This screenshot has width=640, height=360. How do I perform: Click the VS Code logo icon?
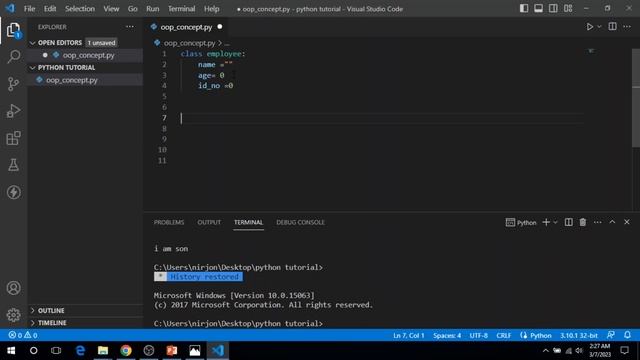(x=10, y=8)
